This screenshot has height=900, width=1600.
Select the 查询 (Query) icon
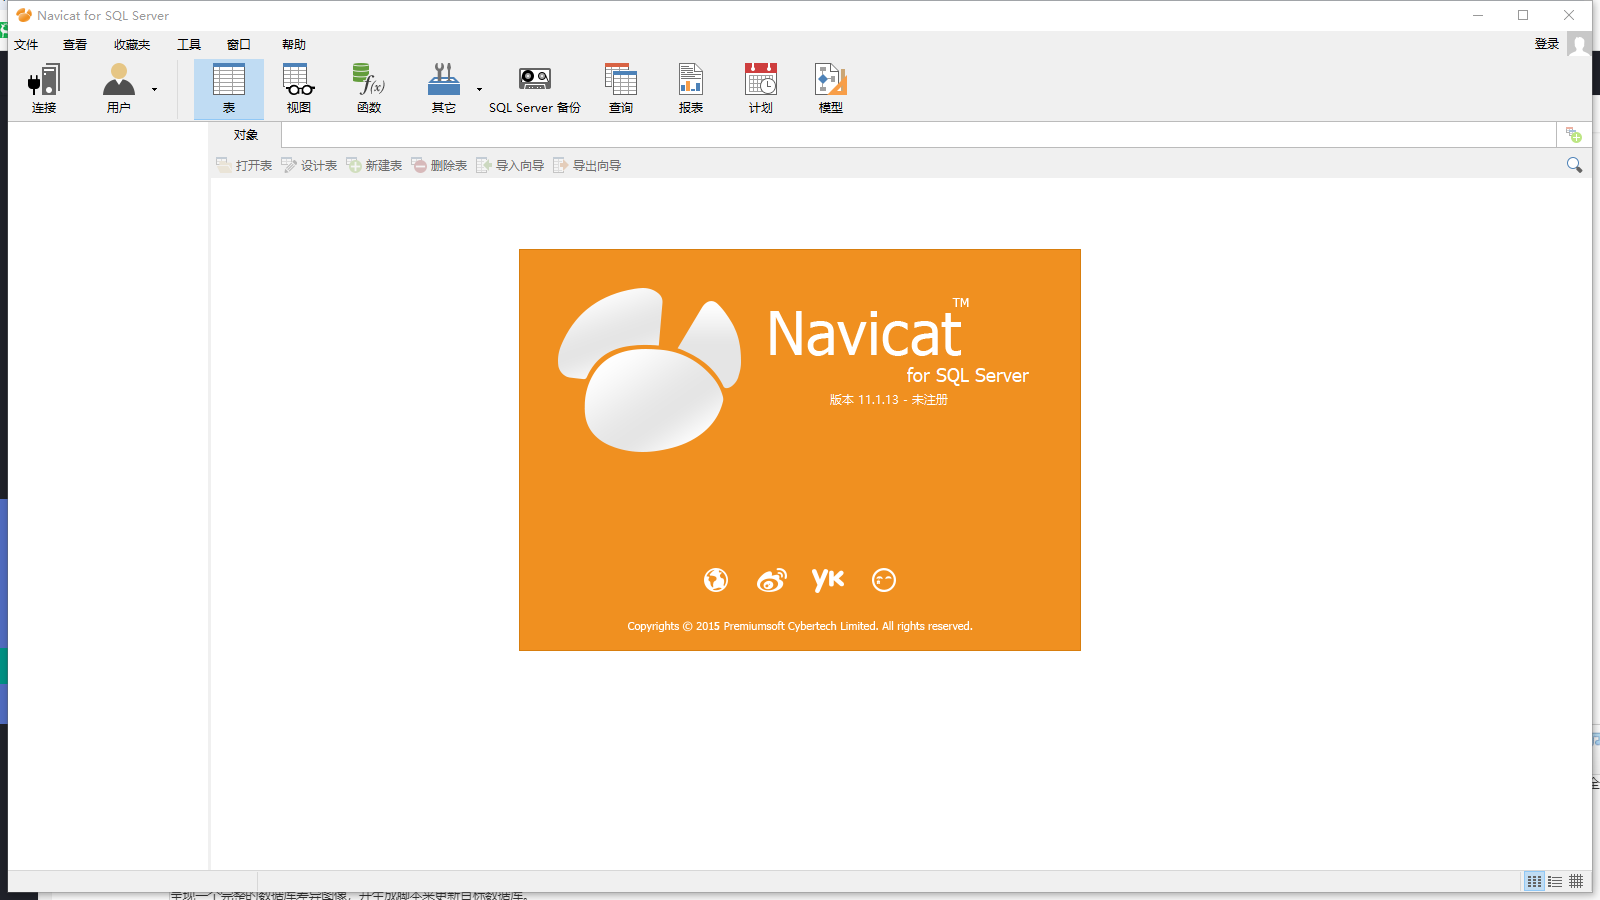pyautogui.click(x=621, y=88)
